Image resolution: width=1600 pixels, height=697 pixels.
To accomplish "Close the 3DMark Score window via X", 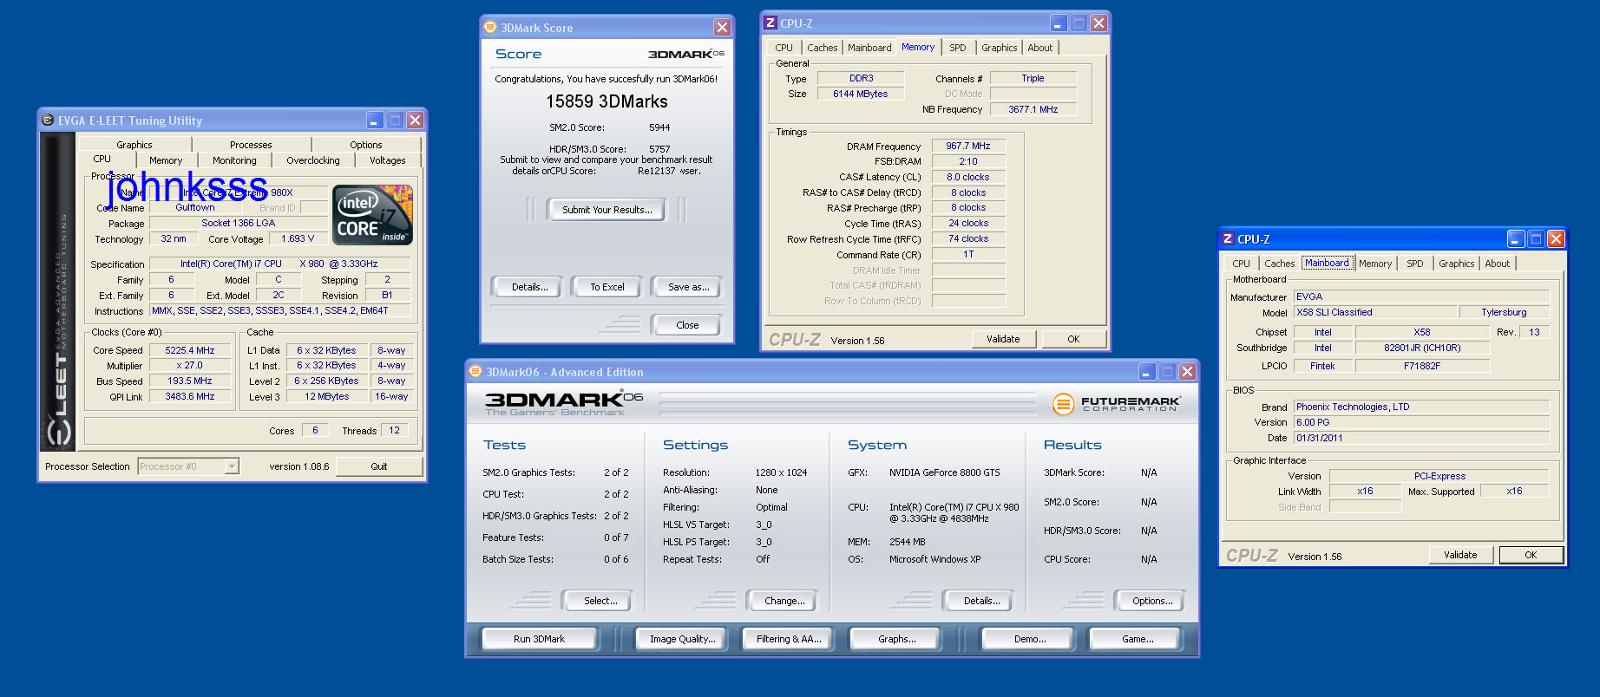I will coord(722,27).
